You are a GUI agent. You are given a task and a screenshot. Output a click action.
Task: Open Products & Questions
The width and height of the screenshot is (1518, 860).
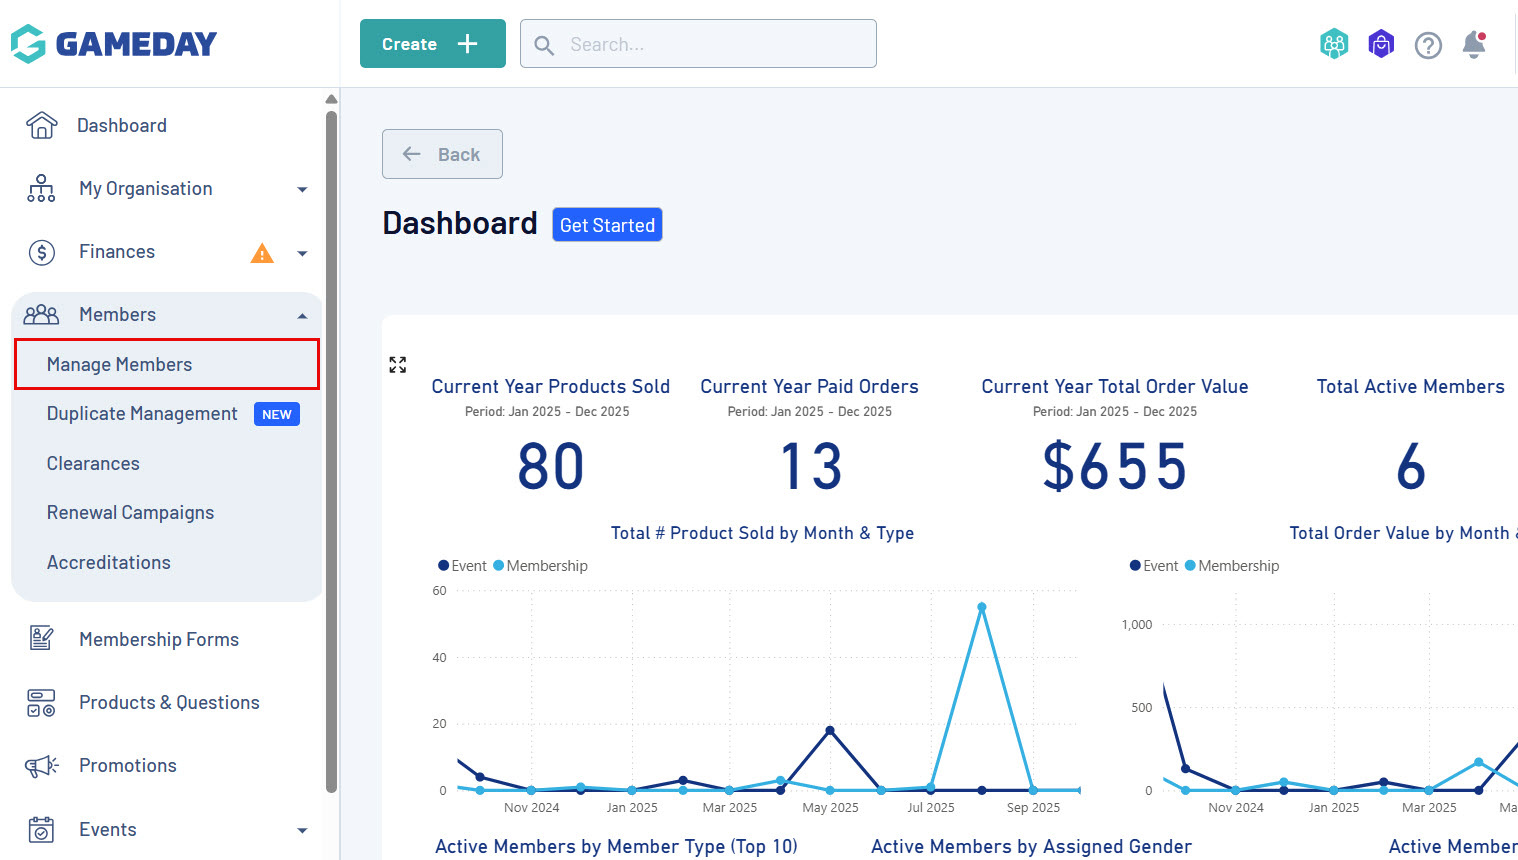[169, 703]
